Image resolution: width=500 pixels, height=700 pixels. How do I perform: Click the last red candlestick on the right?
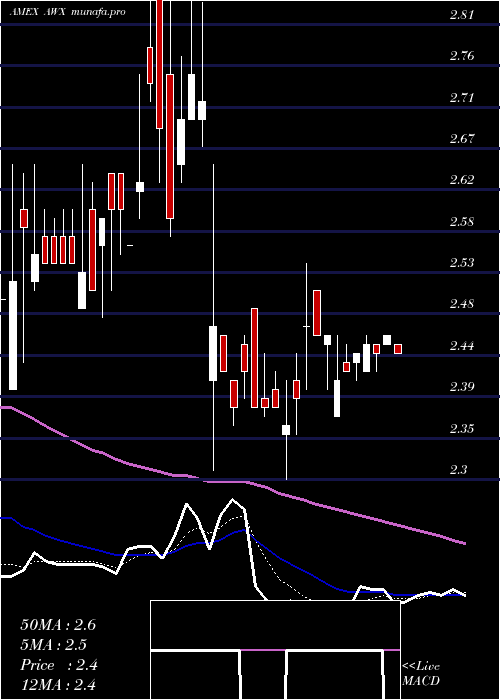click(x=398, y=349)
